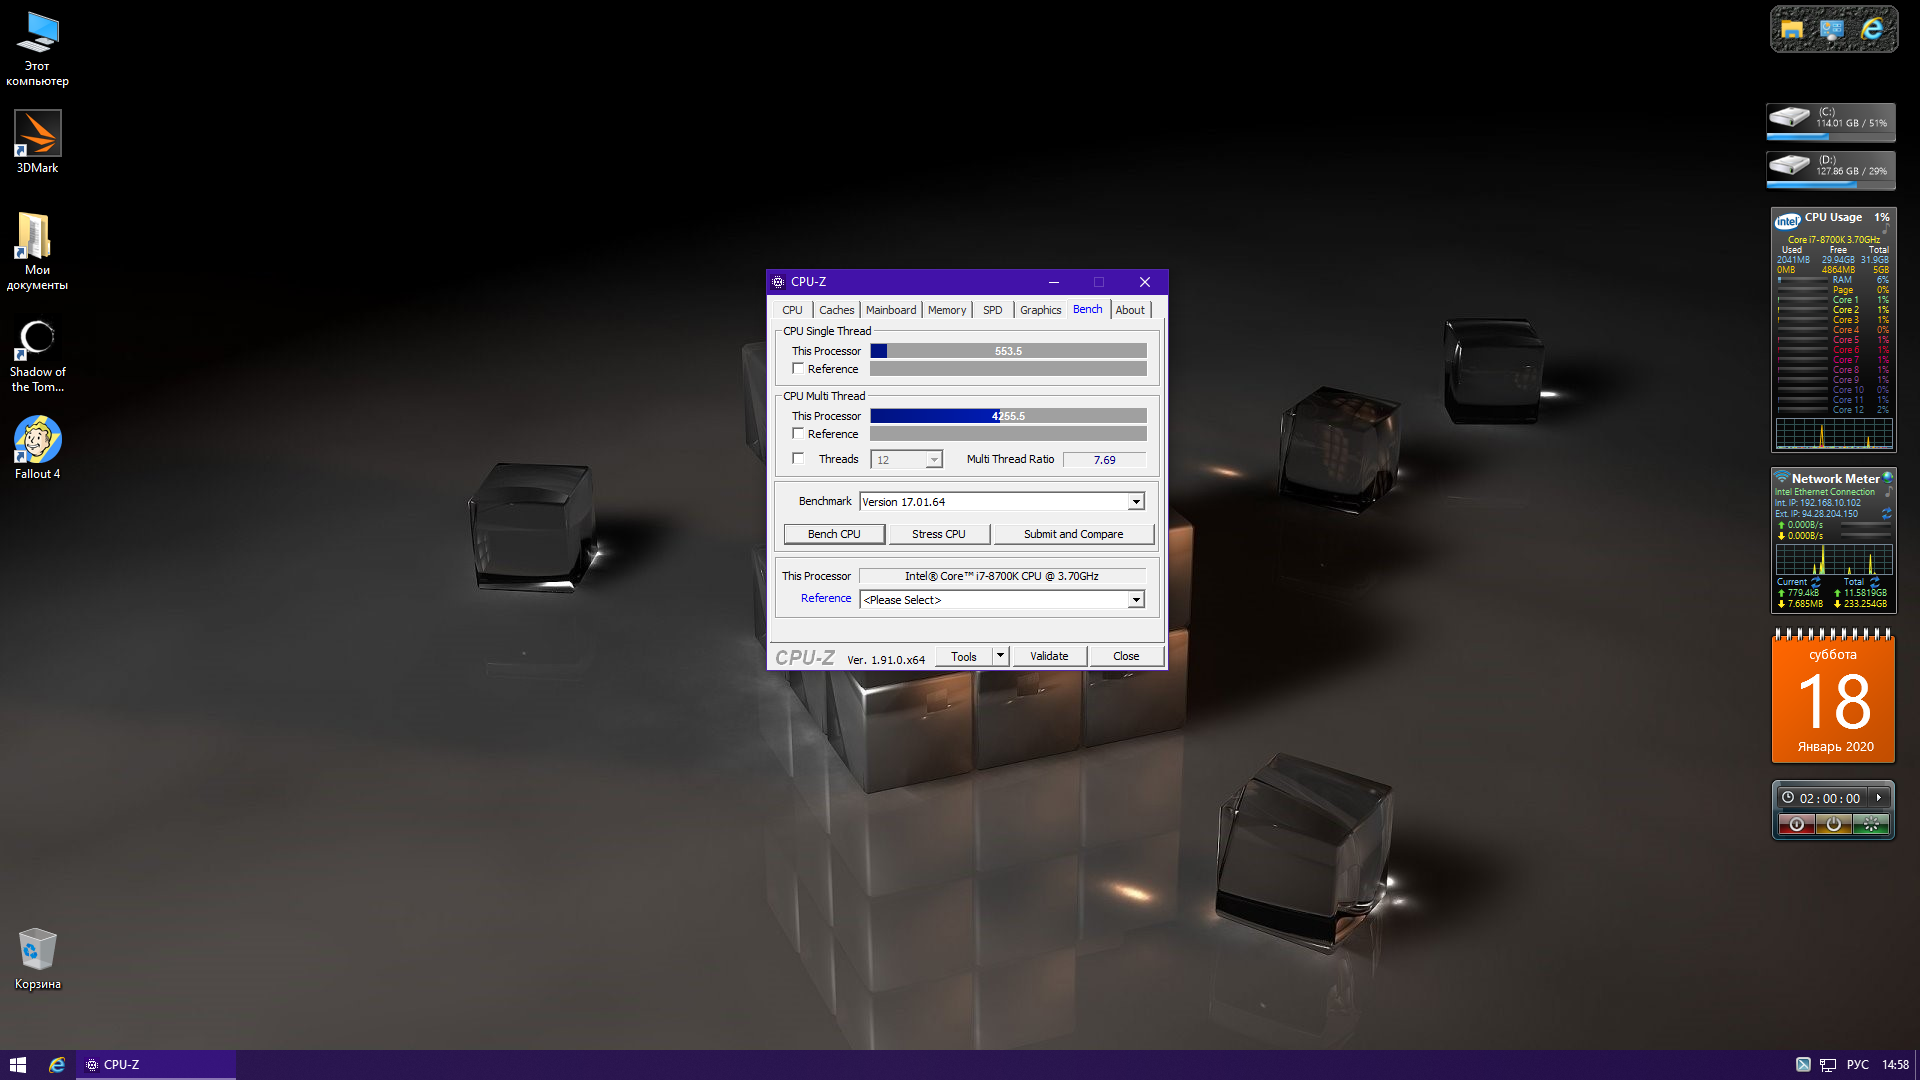This screenshot has width=1920, height=1080.
Task: Enable the single-thread Reference checkbox
Action: [x=798, y=368]
